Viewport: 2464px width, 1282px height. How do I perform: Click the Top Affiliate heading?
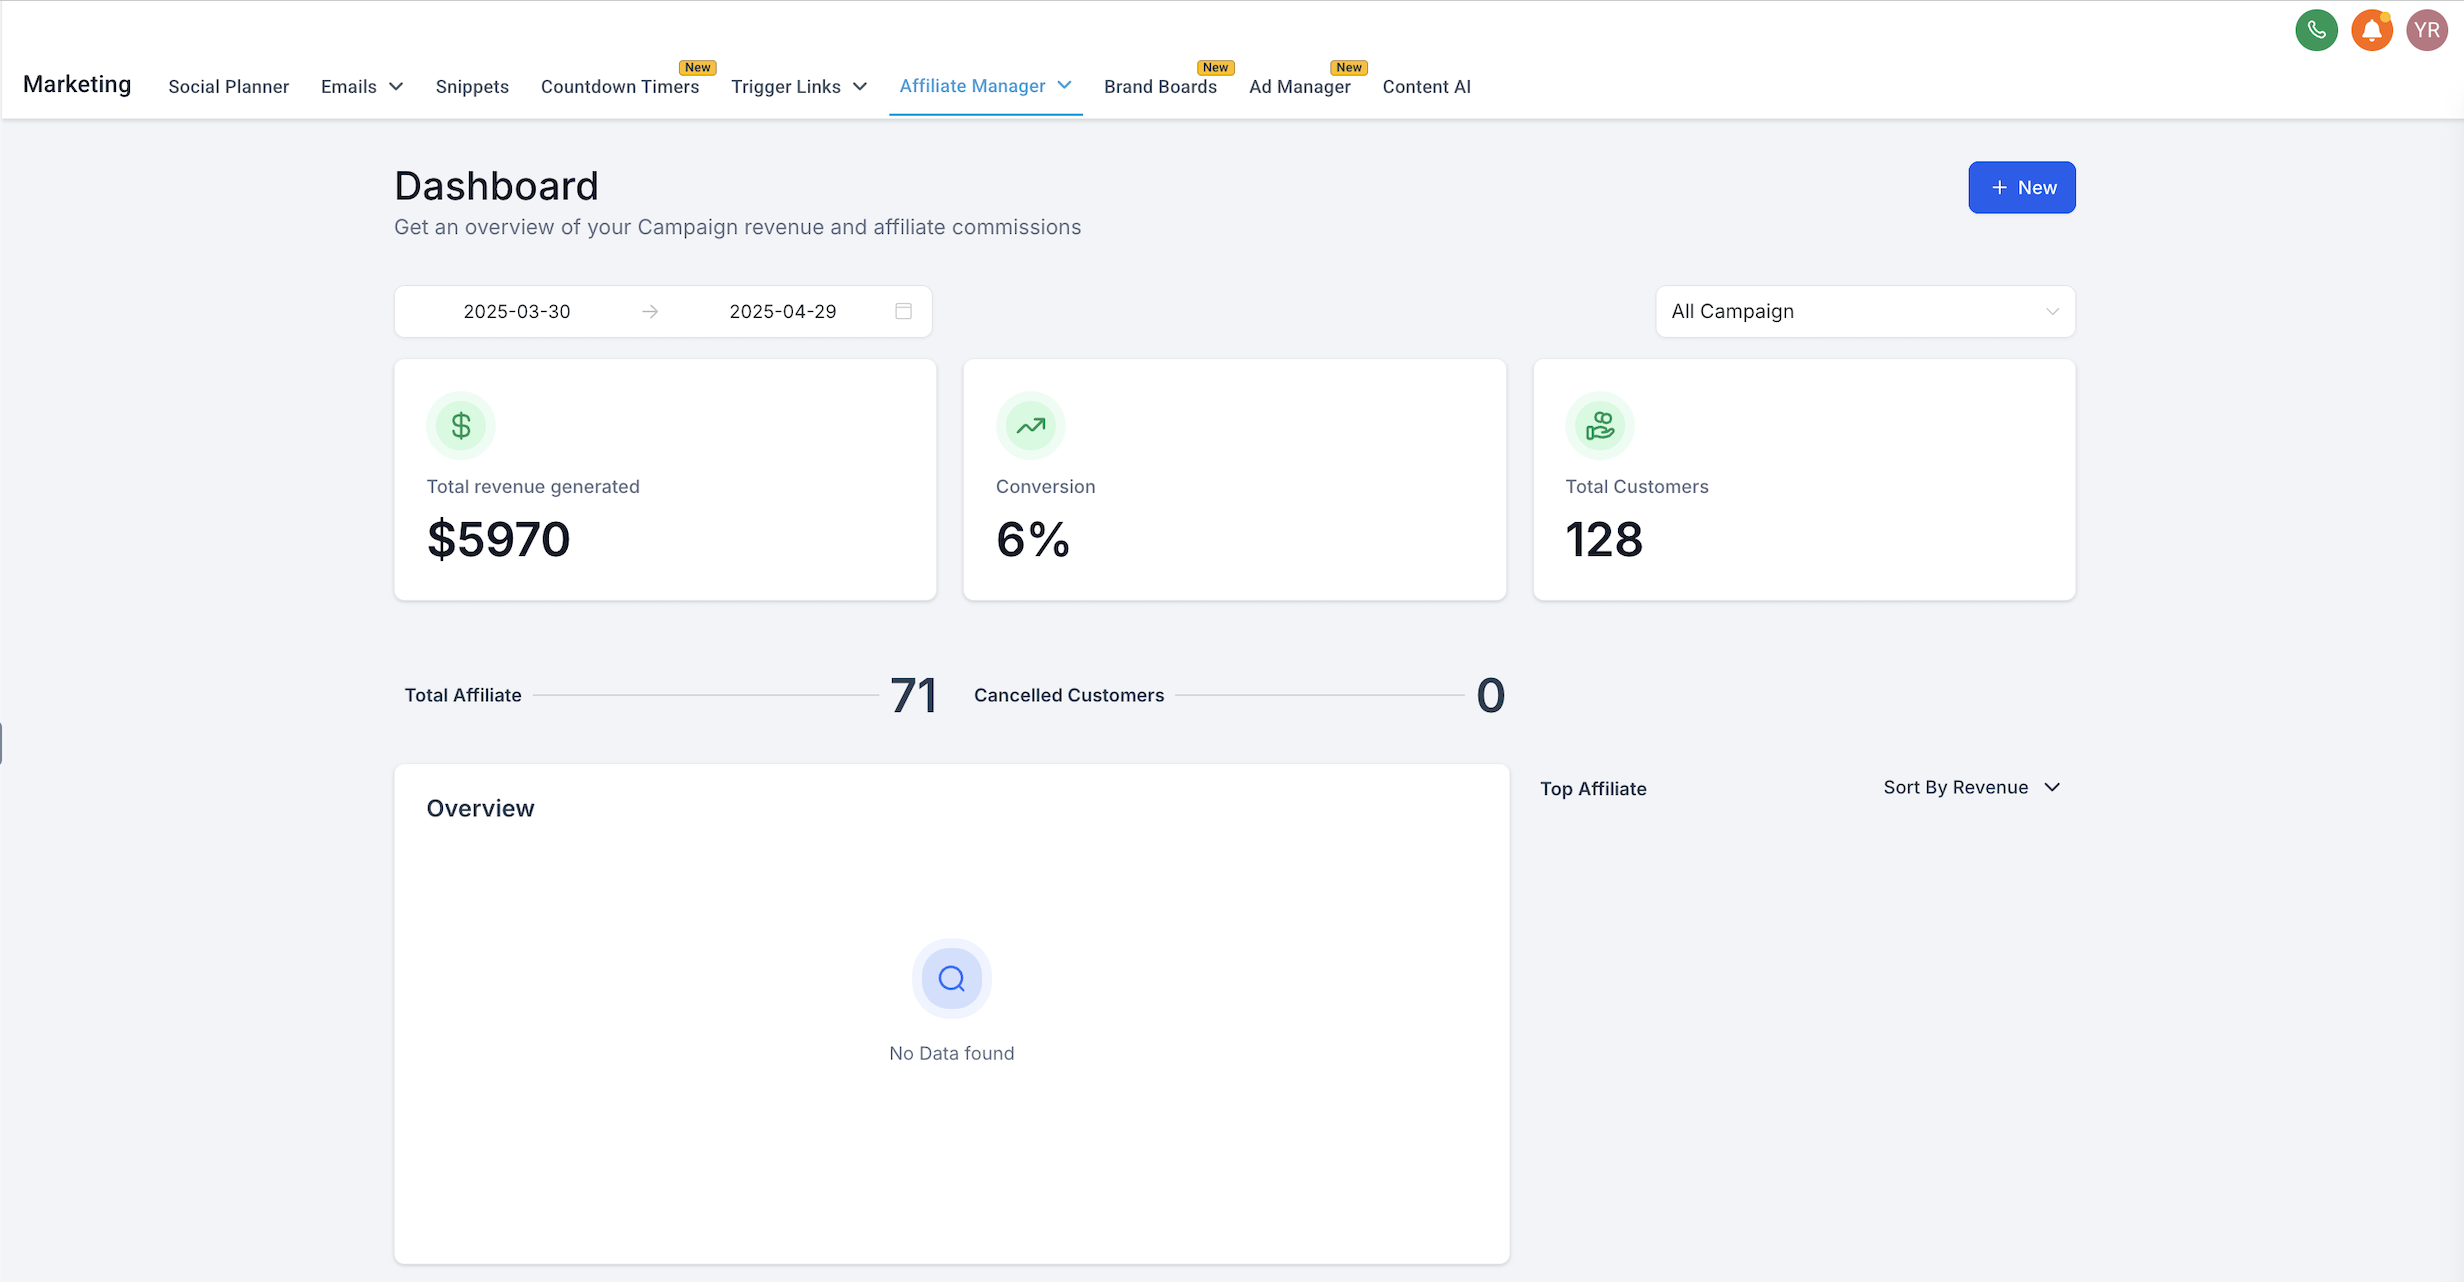[x=1593, y=789]
